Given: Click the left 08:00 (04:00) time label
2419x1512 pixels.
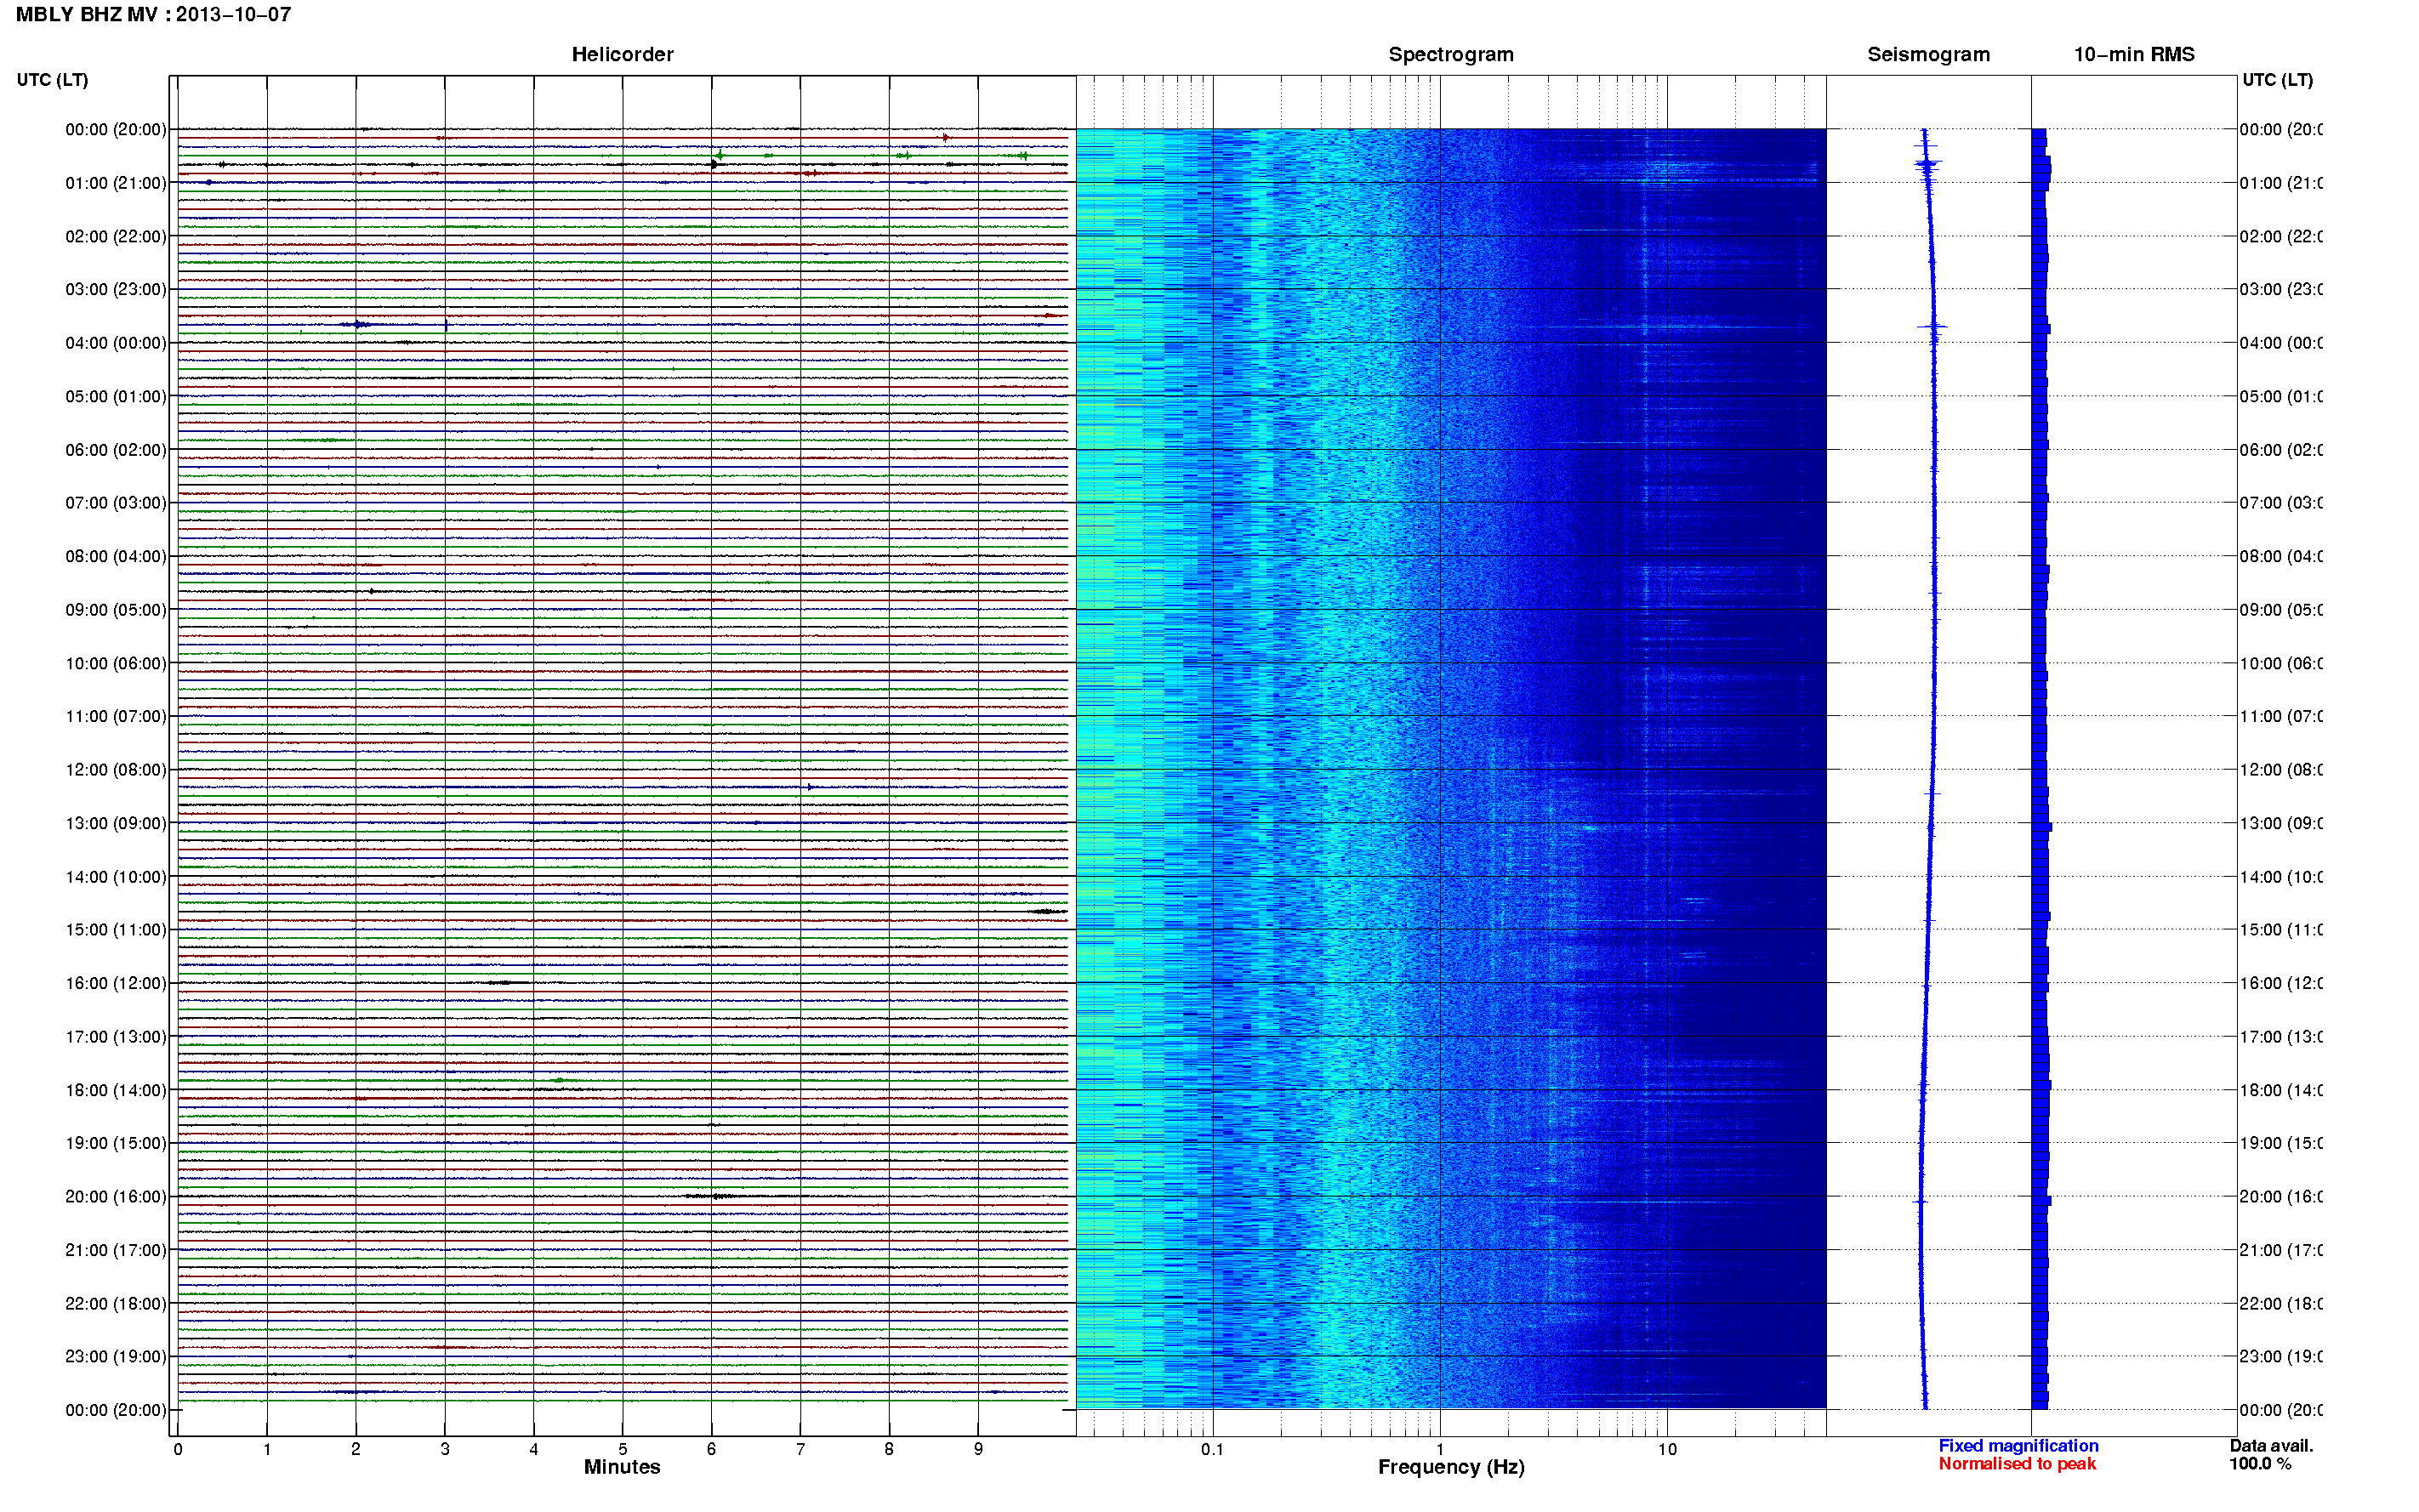Looking at the screenshot, I should (116, 557).
